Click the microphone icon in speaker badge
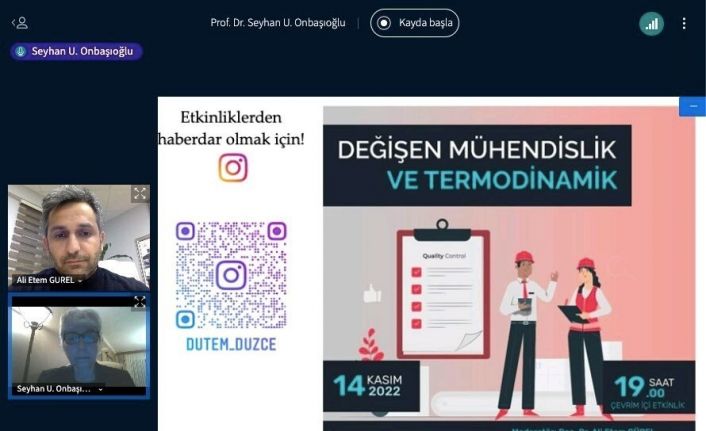706x431 pixels. [x=20, y=51]
